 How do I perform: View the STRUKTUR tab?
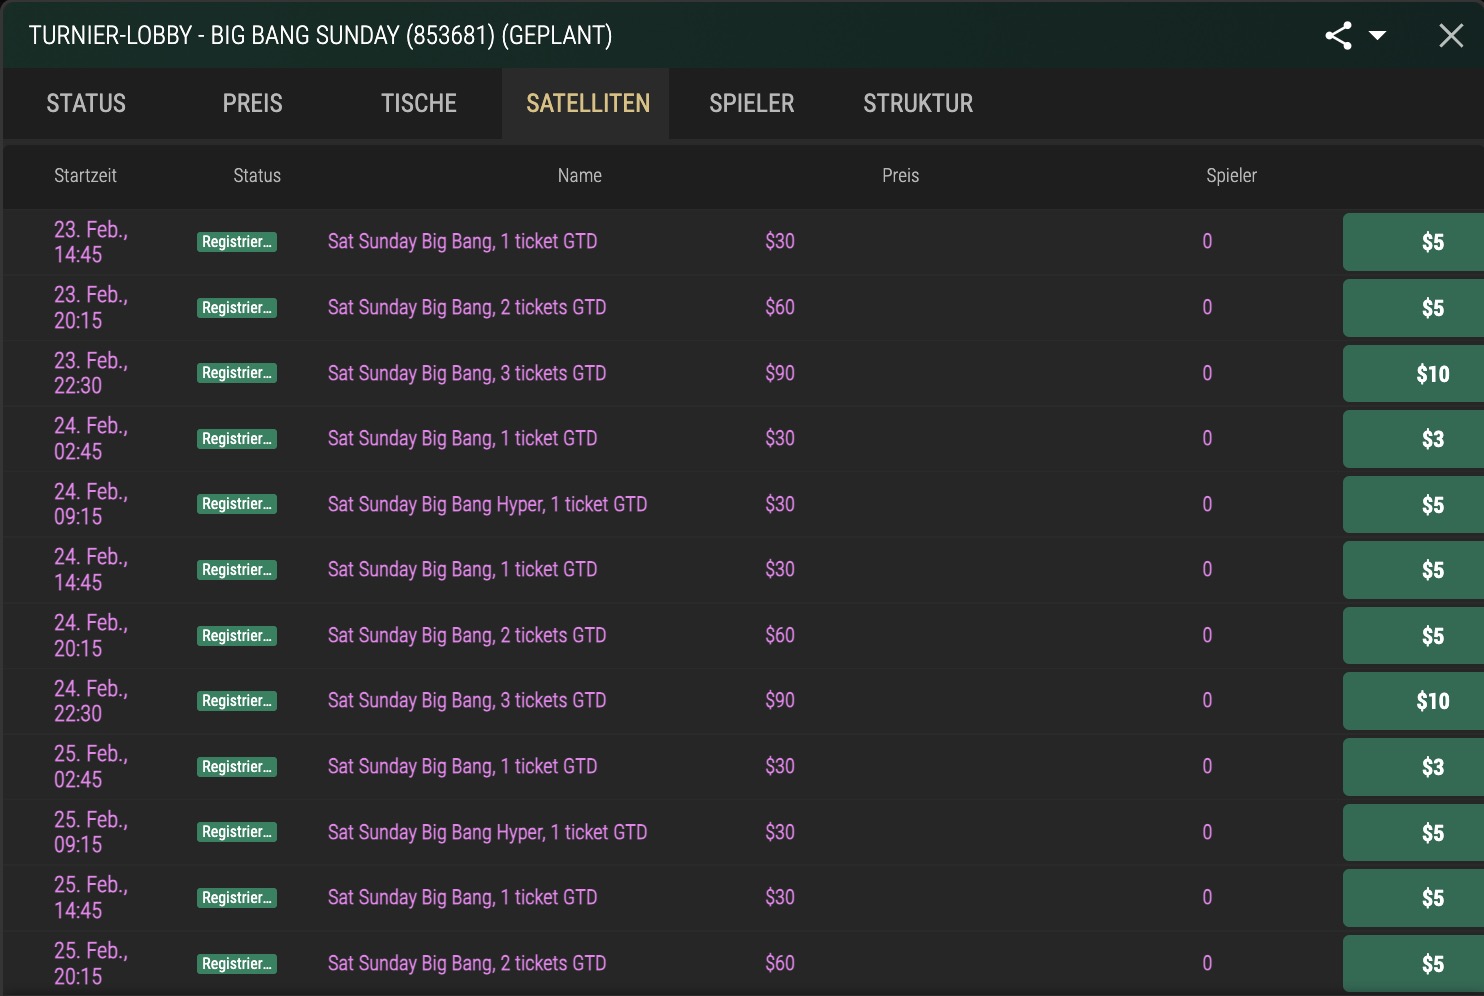917,103
